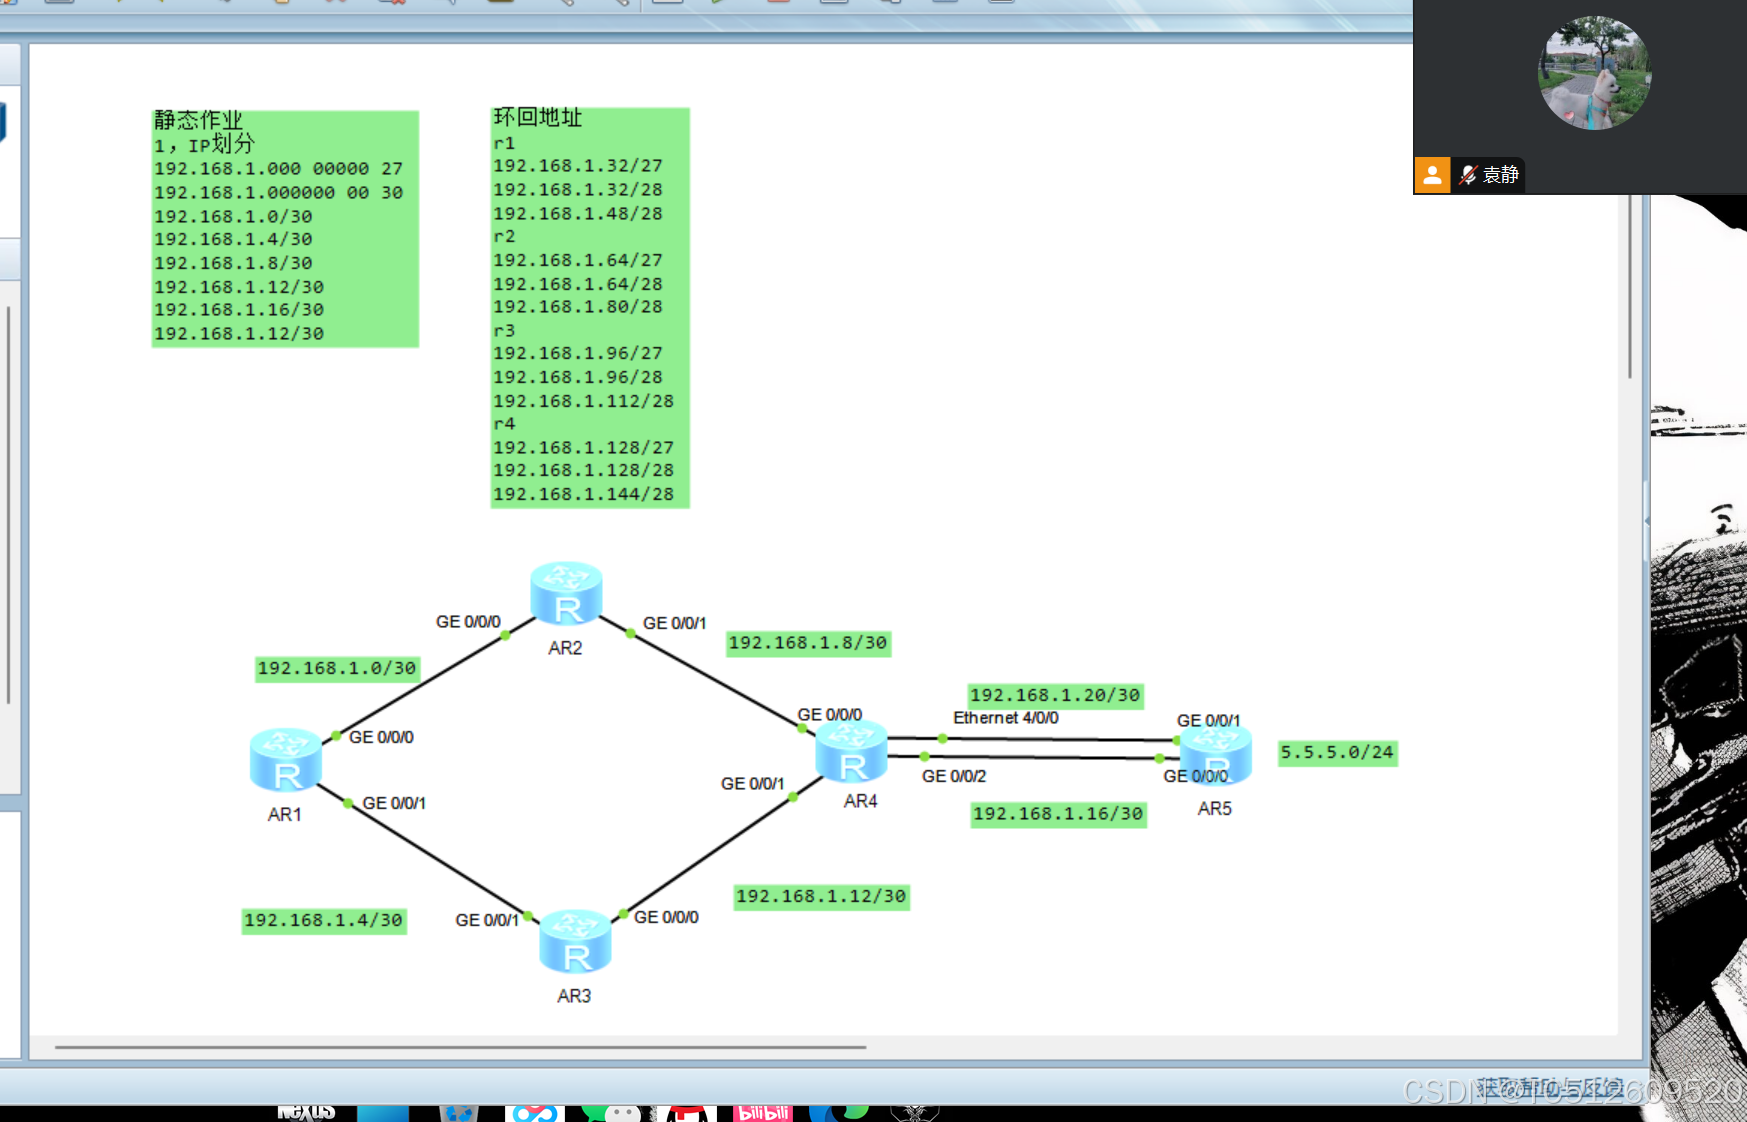Select the 192.168.1.20/30 link label

click(x=1055, y=695)
